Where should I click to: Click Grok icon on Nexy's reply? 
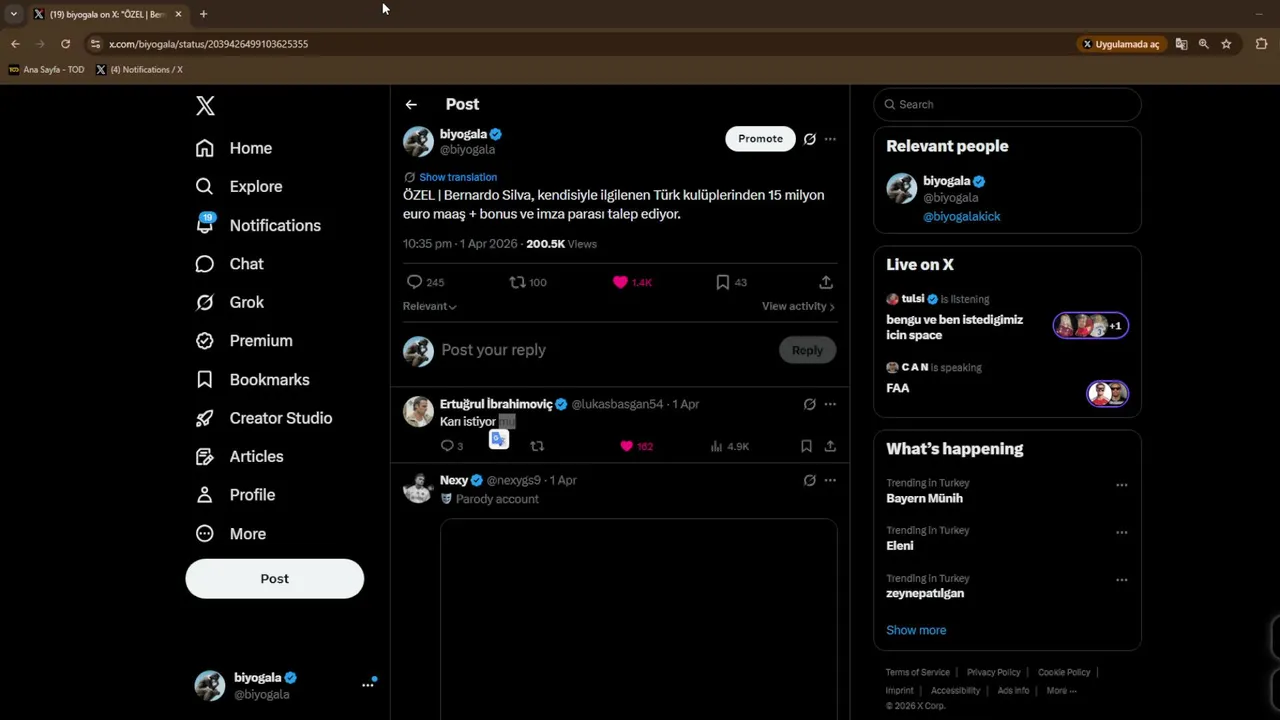tap(810, 480)
